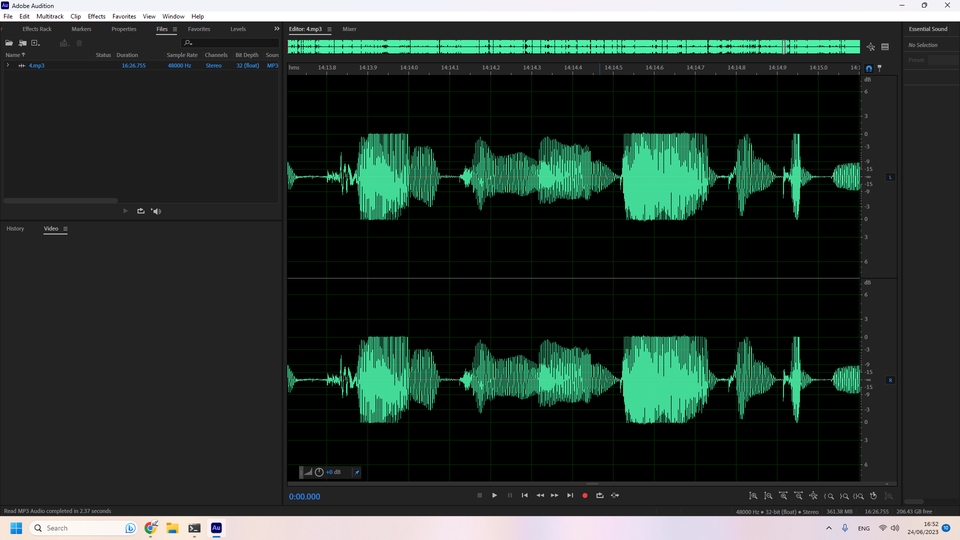Toggle Files panel auto-play speaker icon
Screen dimensions: 960x540
click(156, 211)
